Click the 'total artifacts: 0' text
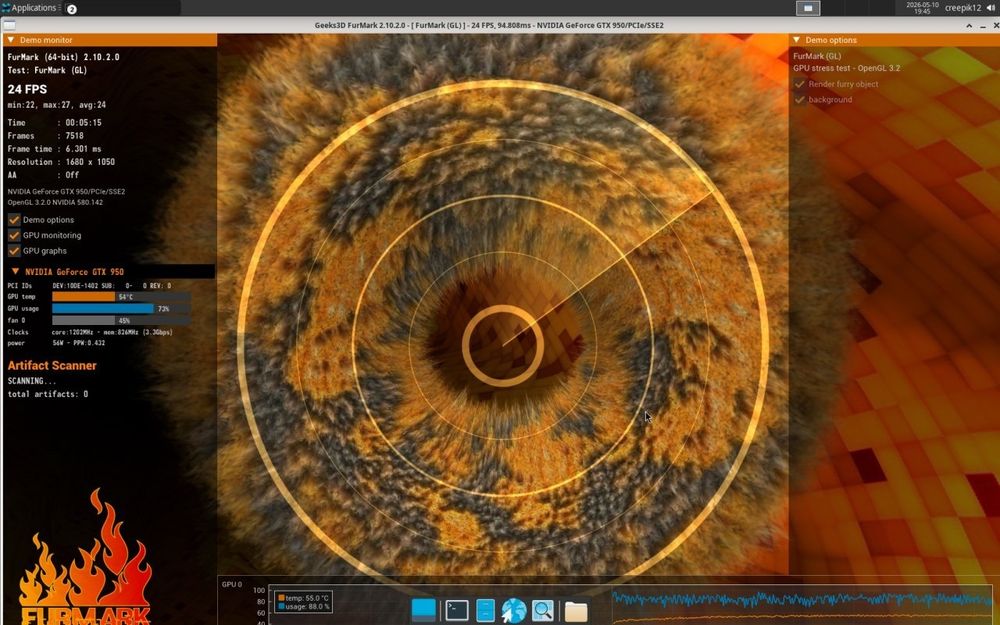Screen dimensions: 1000x625 tap(48, 394)
